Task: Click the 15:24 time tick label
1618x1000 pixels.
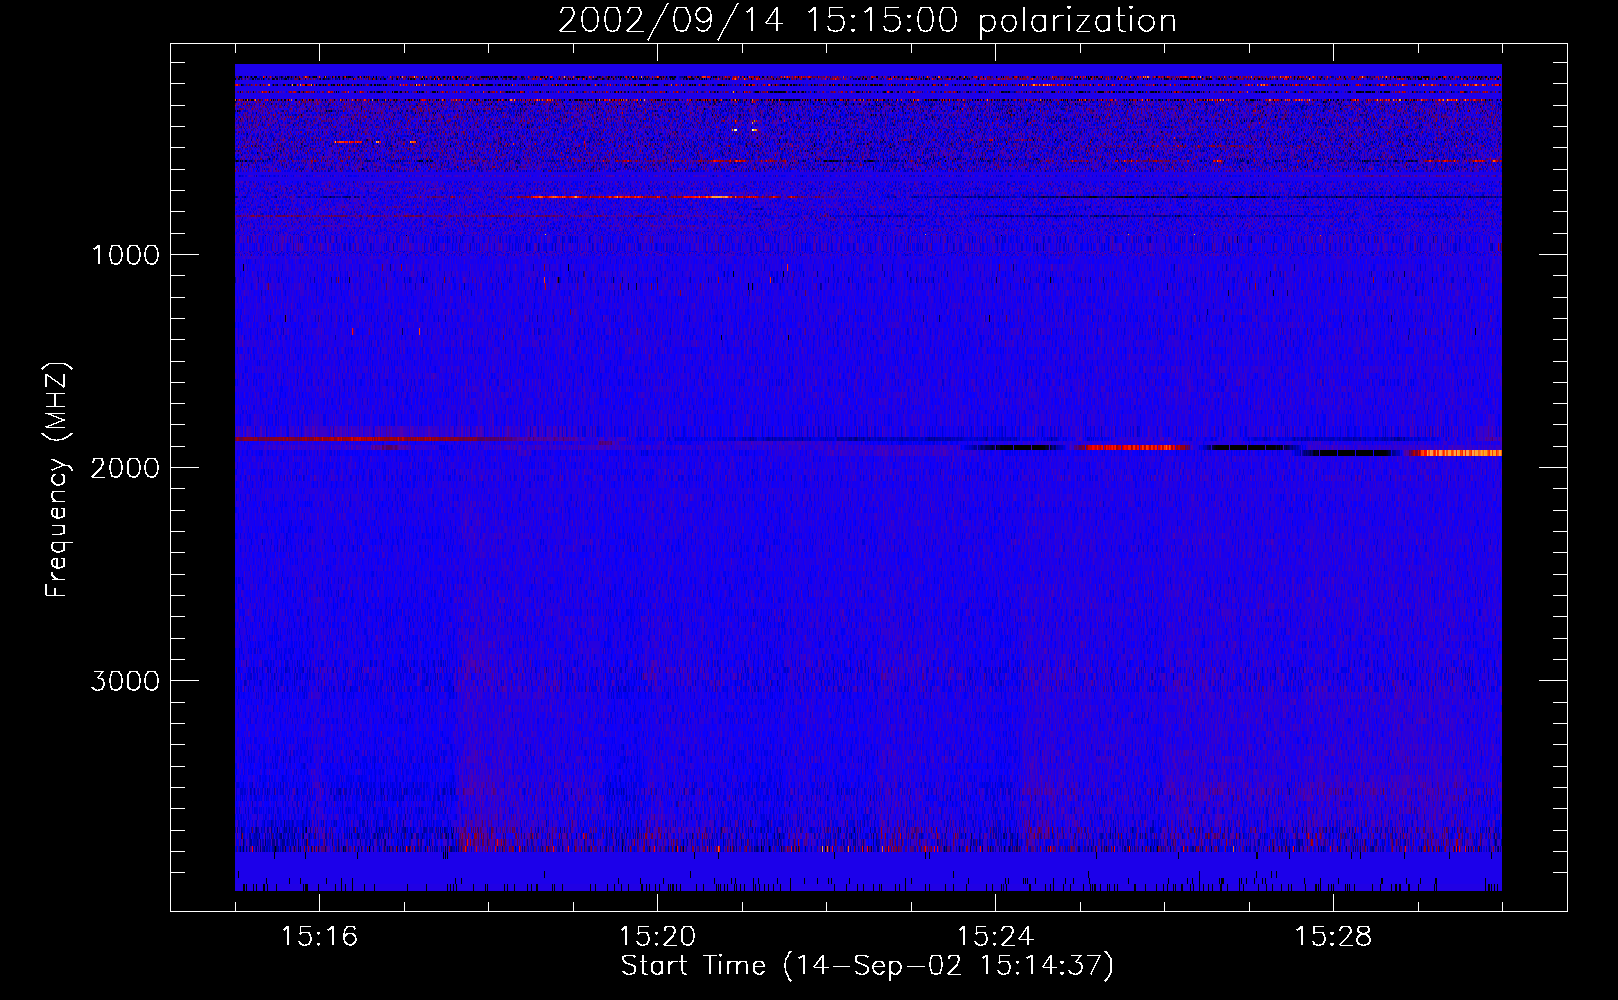Action: click(996, 937)
